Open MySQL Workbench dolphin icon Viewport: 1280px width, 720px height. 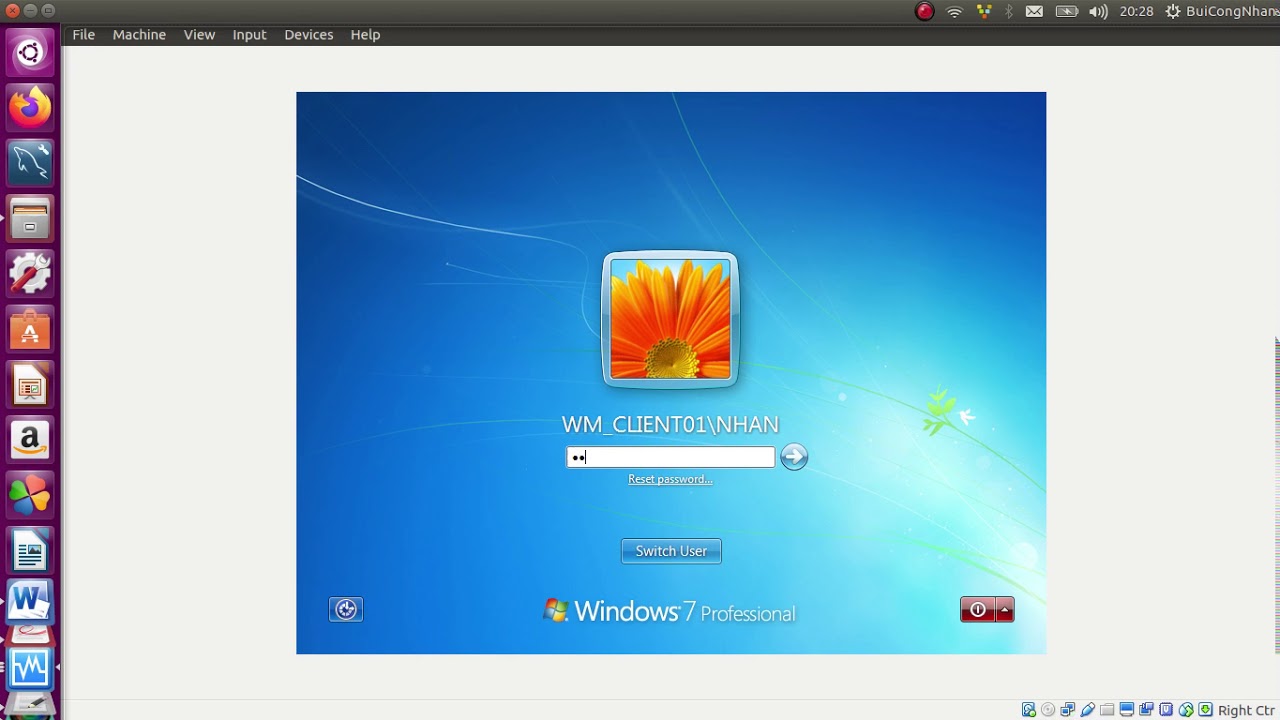tap(30, 162)
